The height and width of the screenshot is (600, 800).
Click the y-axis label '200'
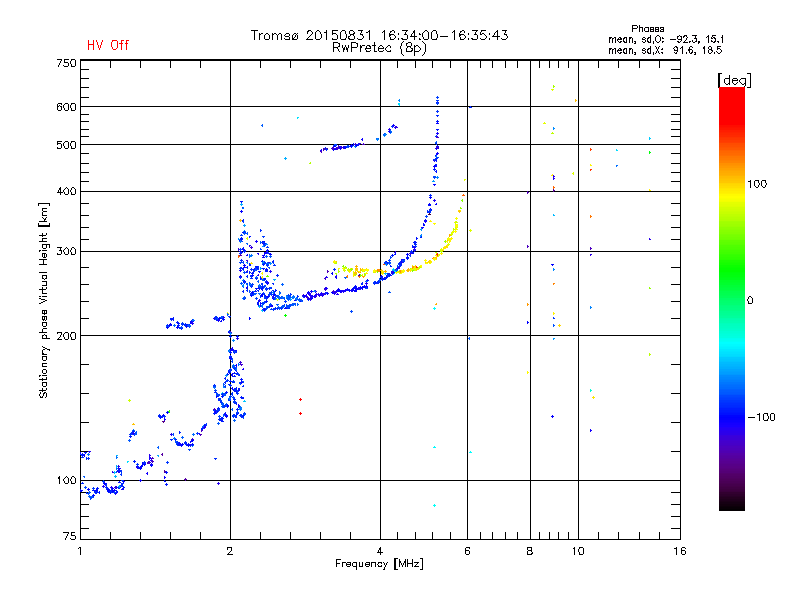pyautogui.click(x=66, y=336)
